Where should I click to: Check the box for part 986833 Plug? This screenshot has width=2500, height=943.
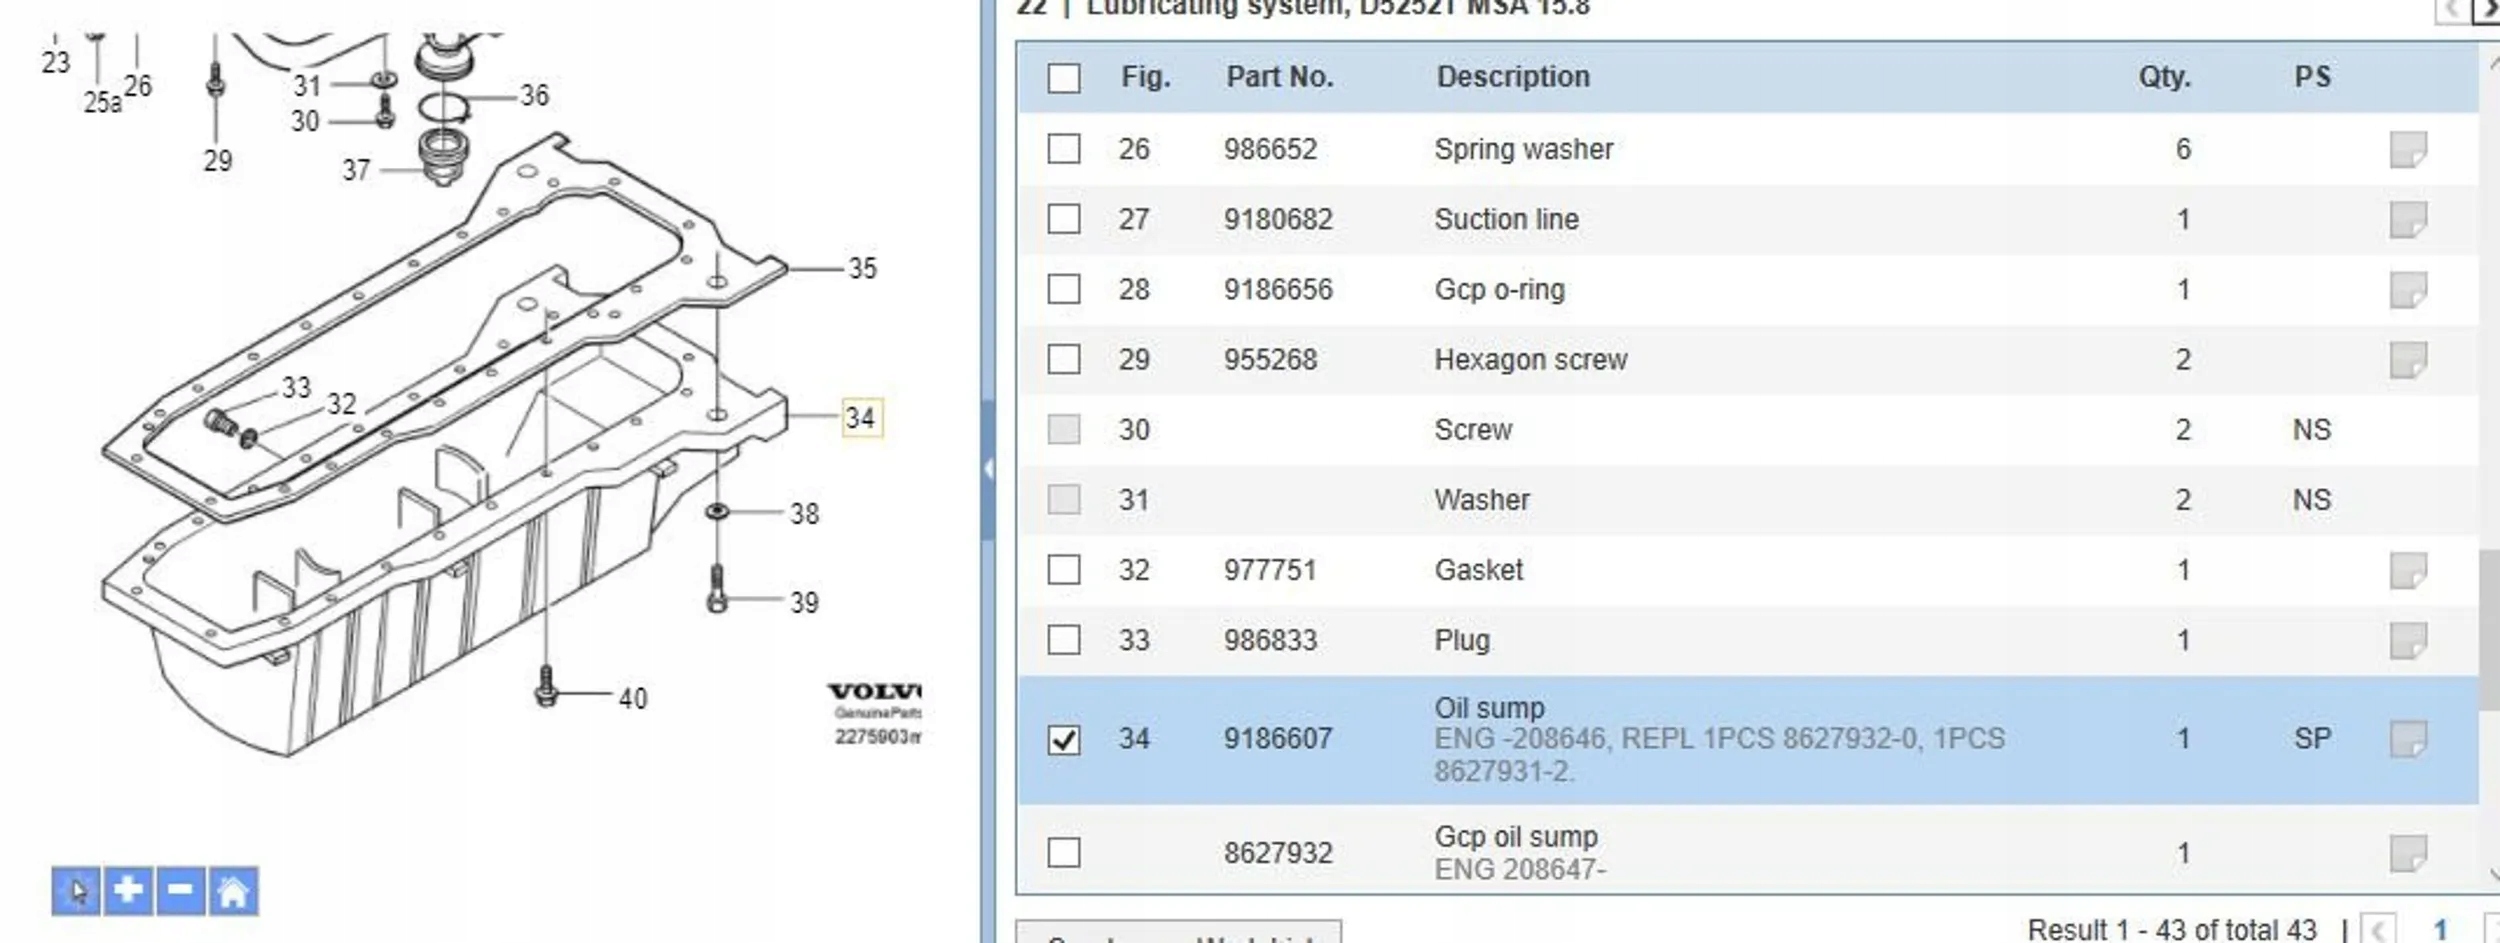1064,640
